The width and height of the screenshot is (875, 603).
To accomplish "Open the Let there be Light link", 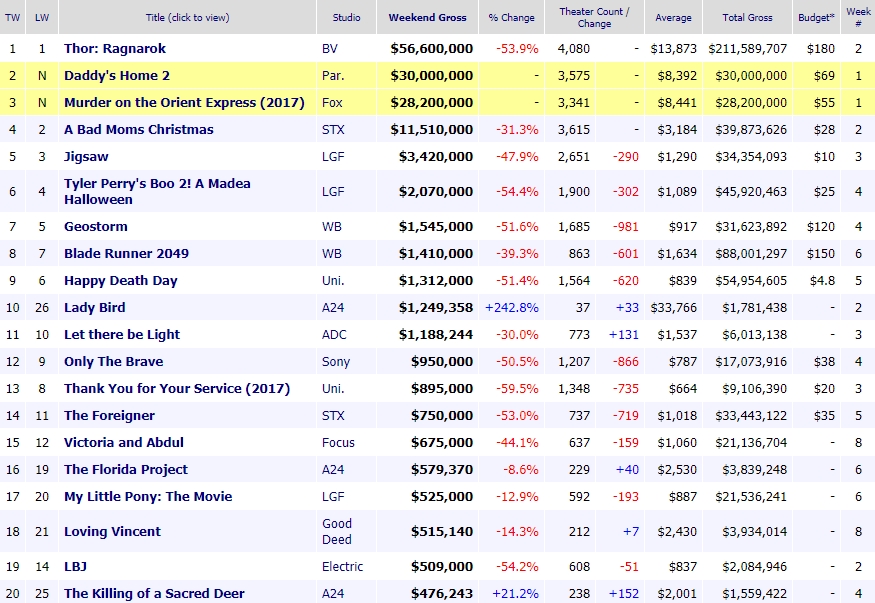I will (x=122, y=335).
